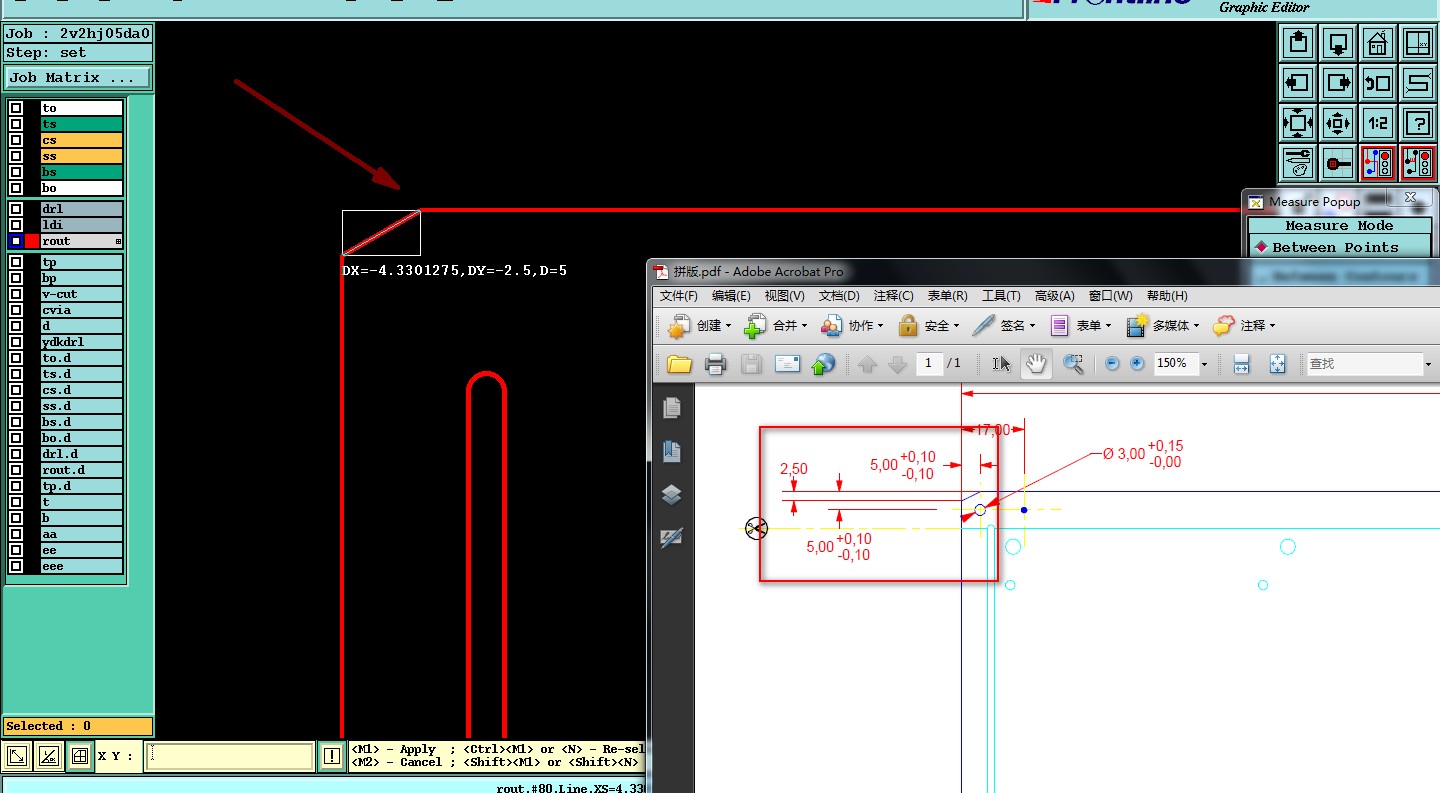
Task: Click the question mark help icon
Action: [1418, 123]
